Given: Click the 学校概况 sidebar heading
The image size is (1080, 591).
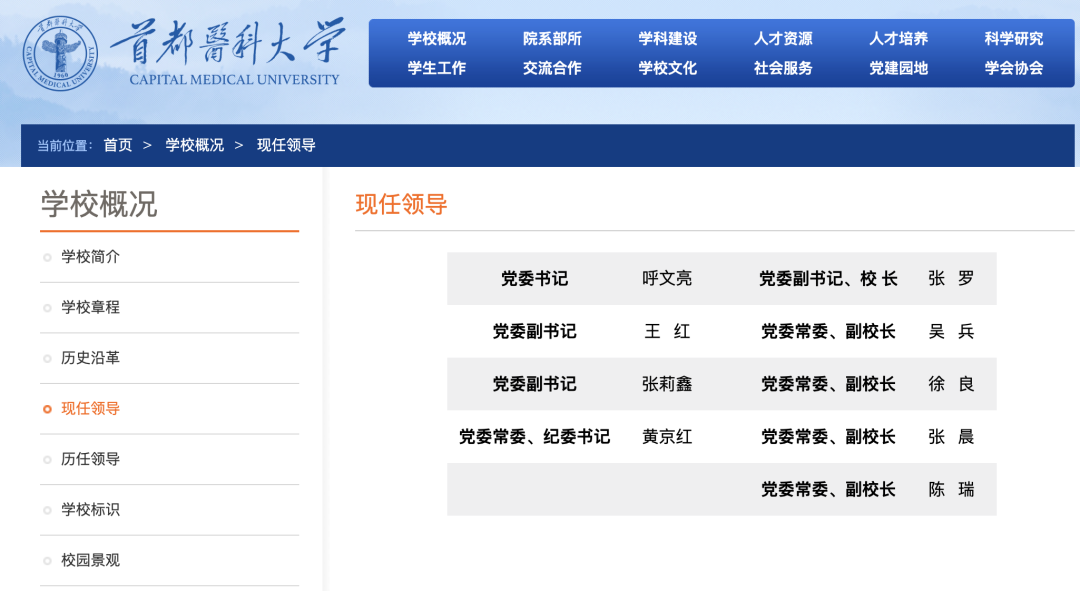Looking at the screenshot, I should tap(99, 205).
